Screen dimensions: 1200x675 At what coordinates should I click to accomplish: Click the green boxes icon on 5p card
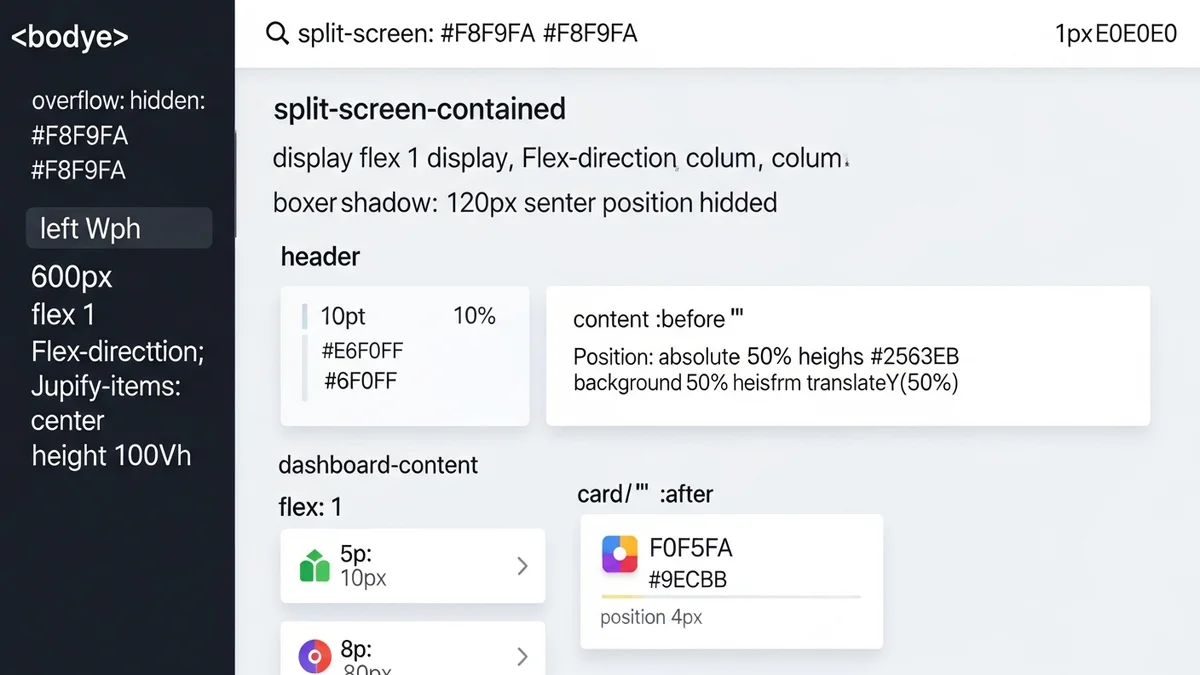point(315,566)
